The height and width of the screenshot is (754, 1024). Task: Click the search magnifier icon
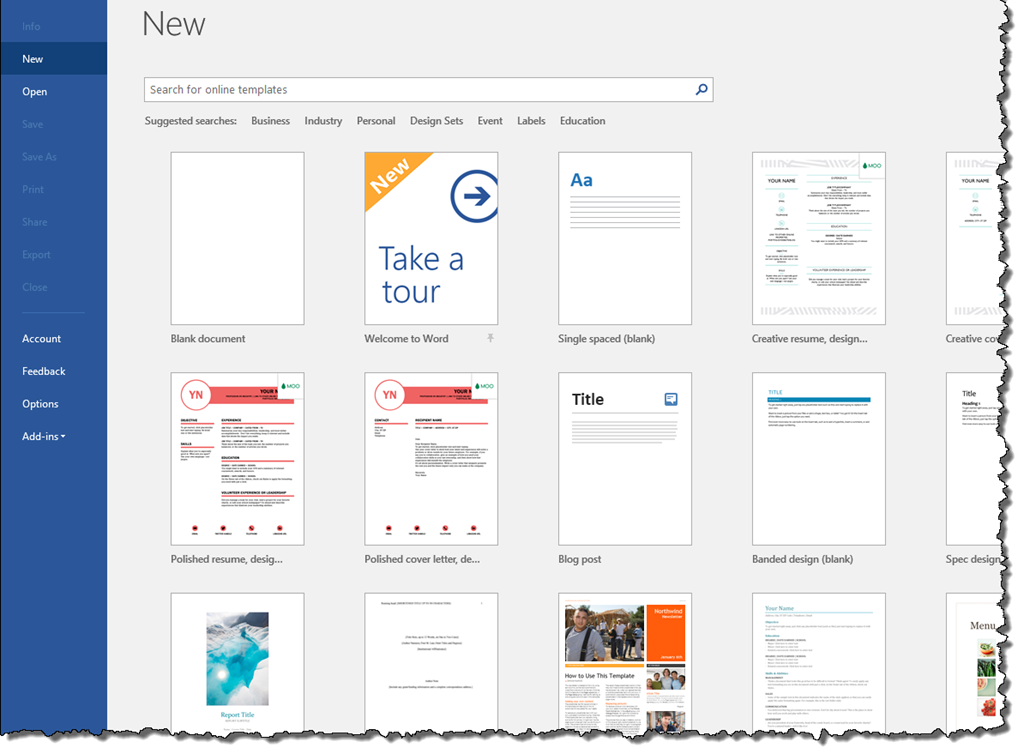(x=702, y=90)
